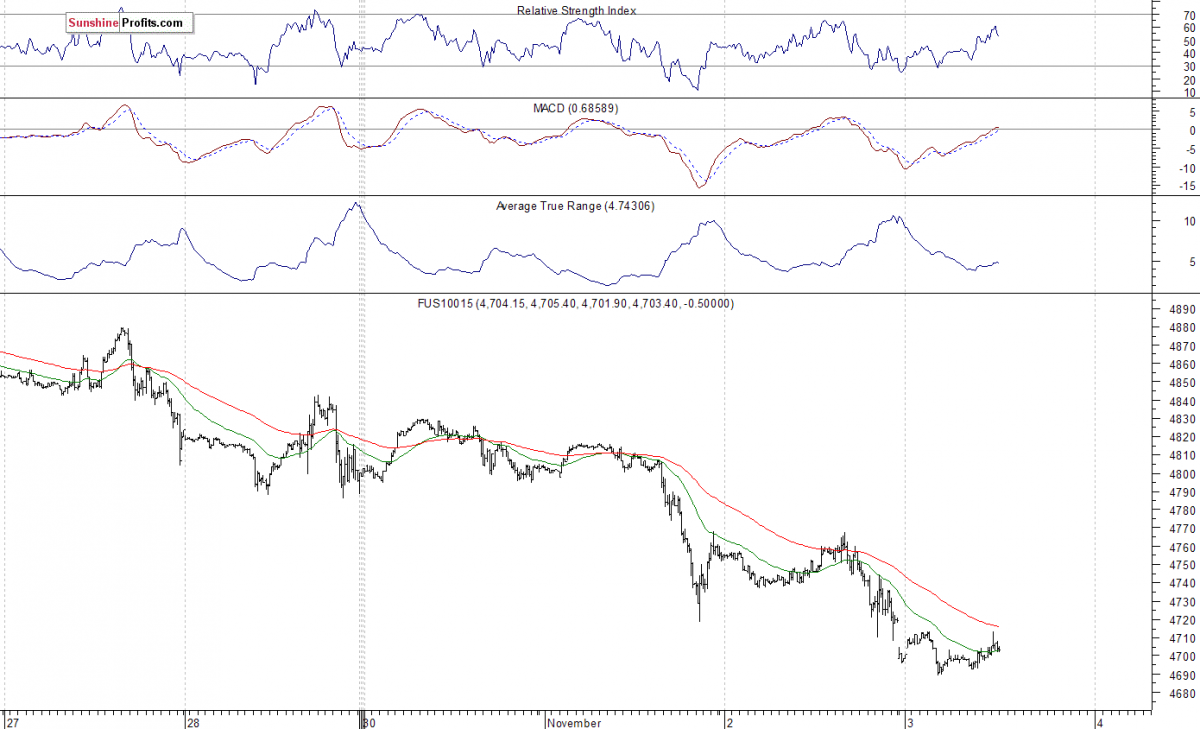The height and width of the screenshot is (729, 1200).
Task: Click the 4680 price axis label
Action: [1181, 693]
